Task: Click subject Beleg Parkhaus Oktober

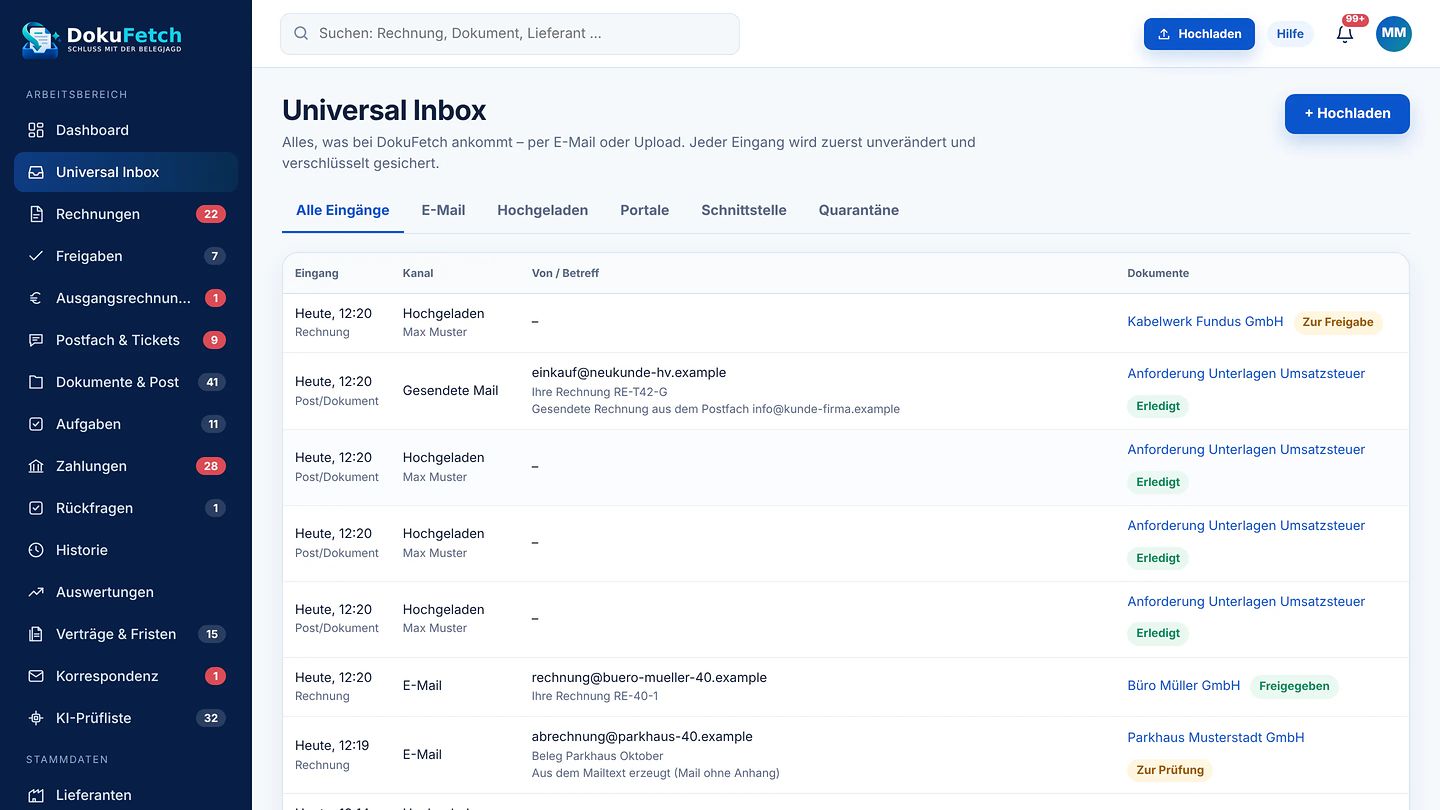Action: tap(597, 756)
